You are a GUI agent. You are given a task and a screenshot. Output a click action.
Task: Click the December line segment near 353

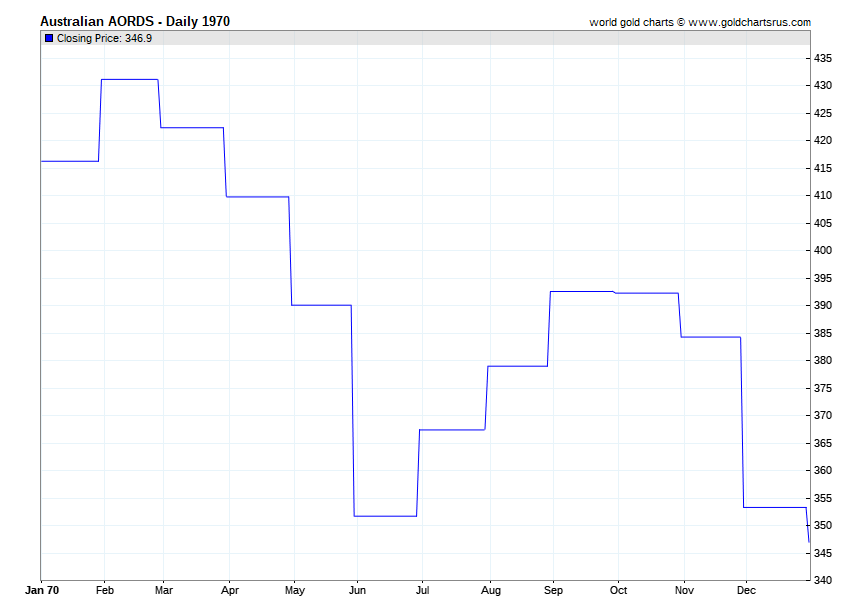(x=775, y=508)
